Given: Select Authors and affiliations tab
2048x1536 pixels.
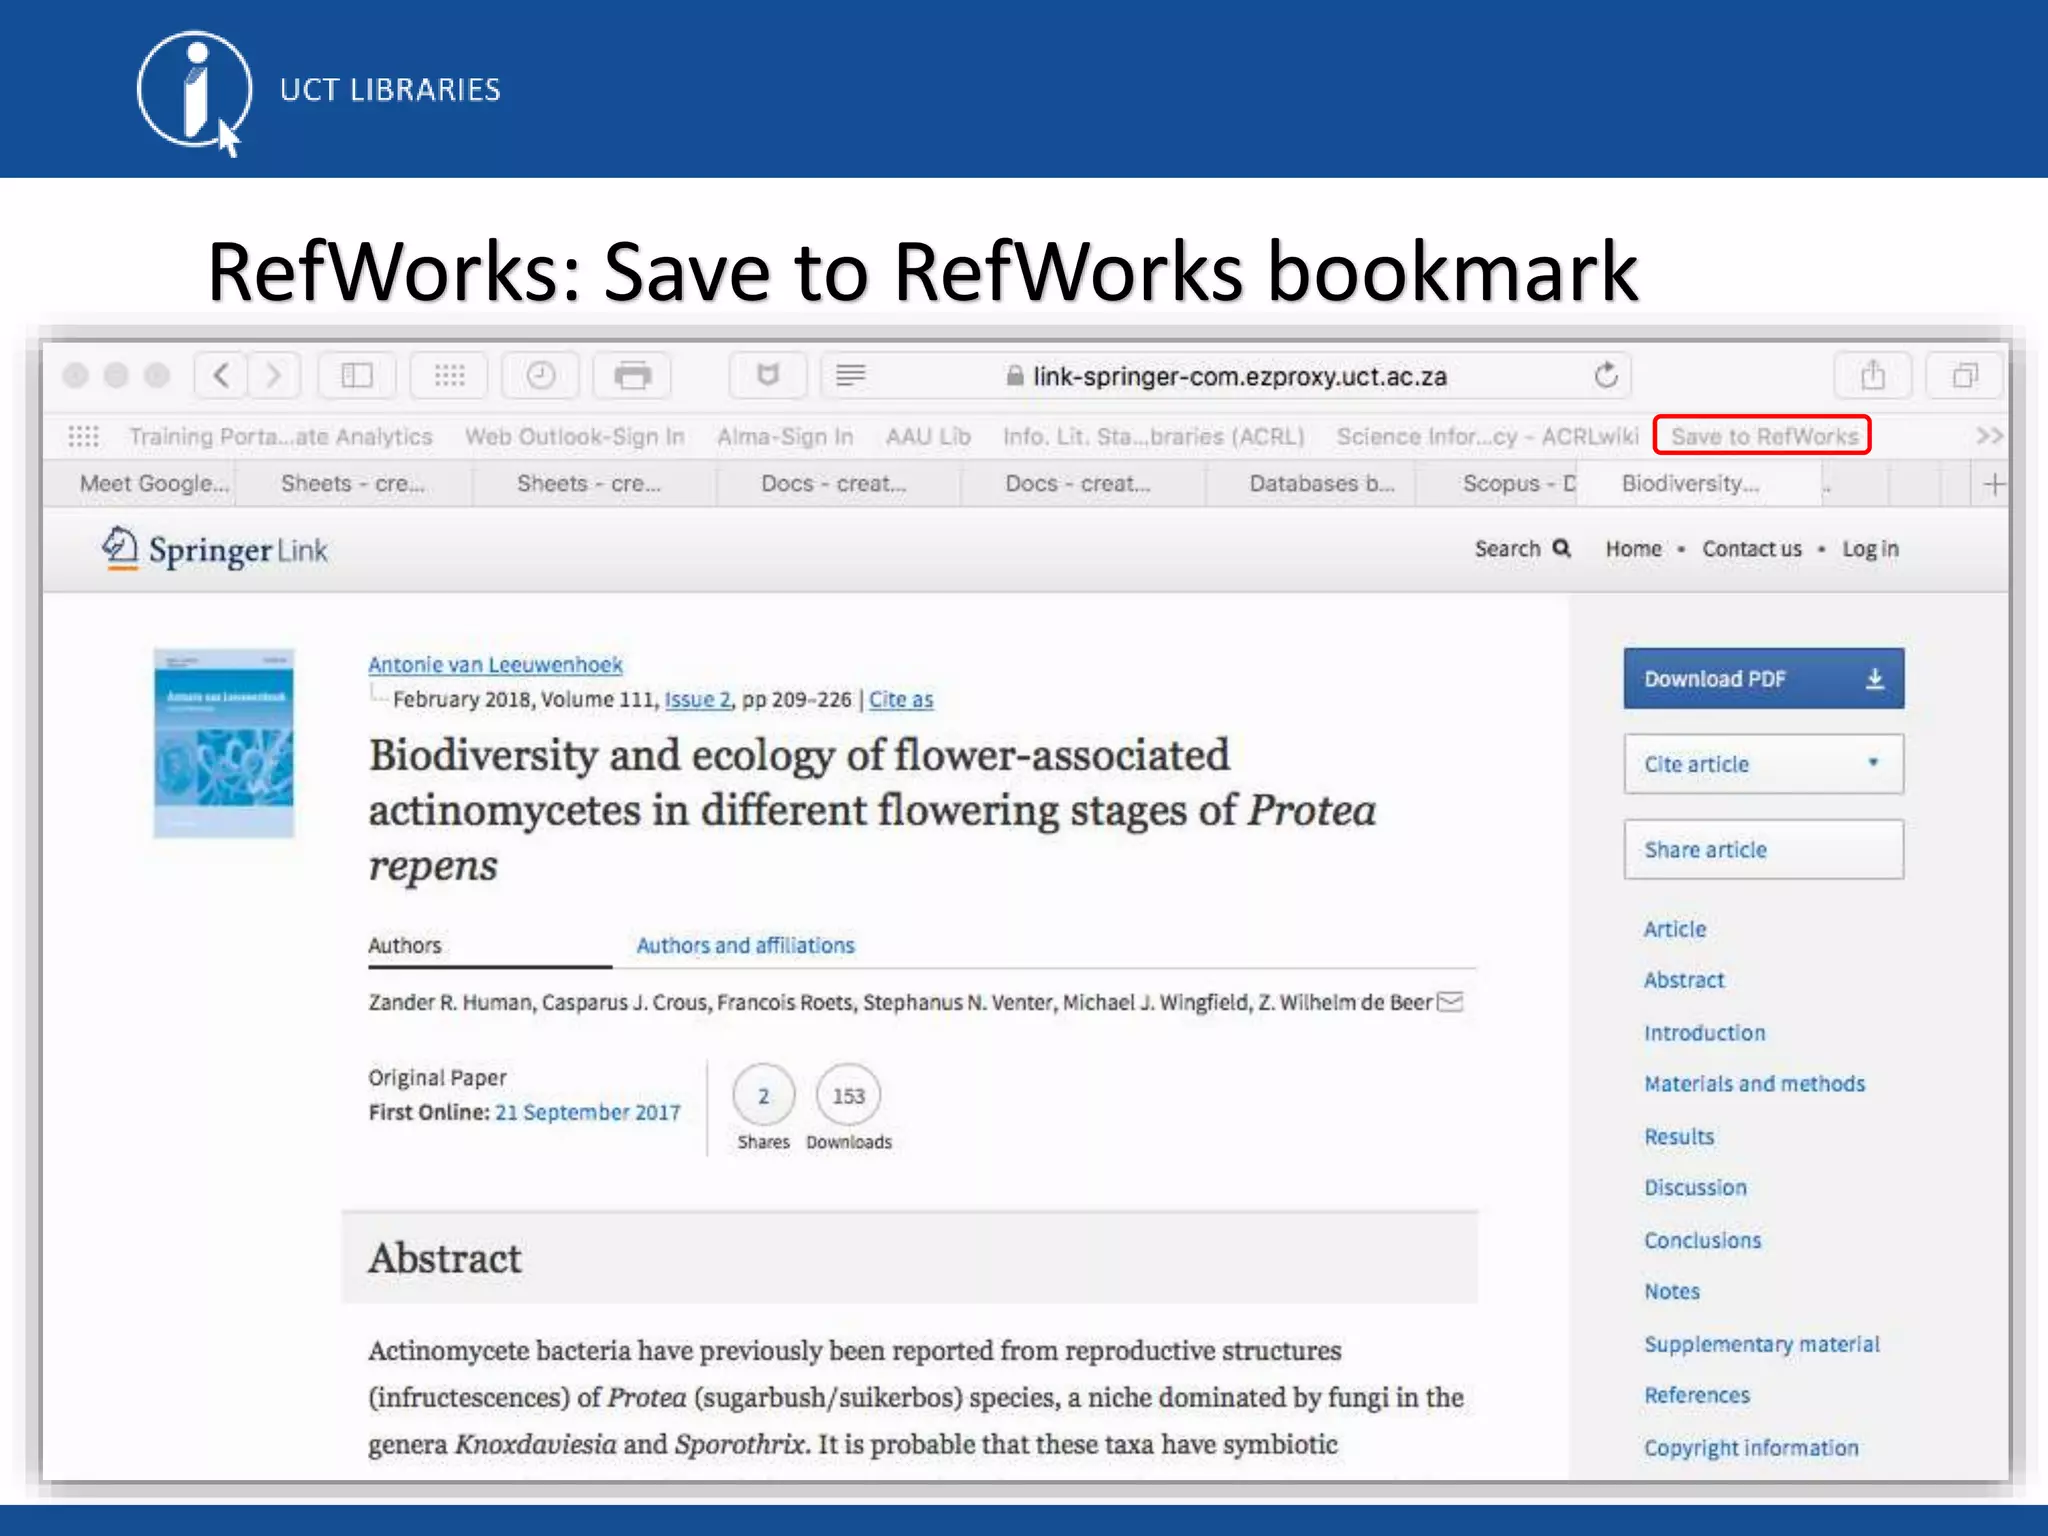Looking at the screenshot, I should (746, 945).
